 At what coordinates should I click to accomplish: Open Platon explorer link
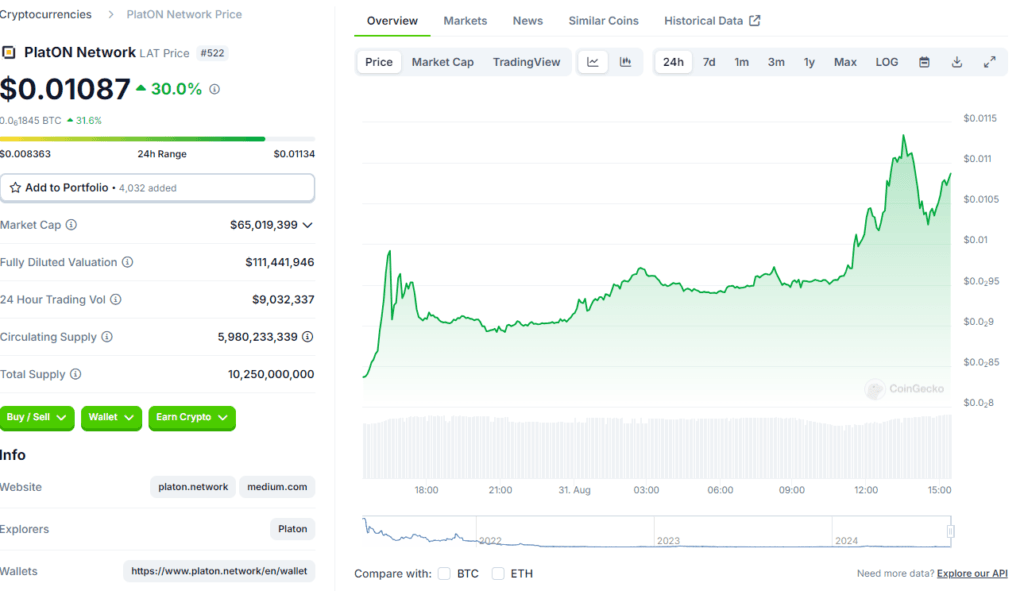click(x=293, y=529)
